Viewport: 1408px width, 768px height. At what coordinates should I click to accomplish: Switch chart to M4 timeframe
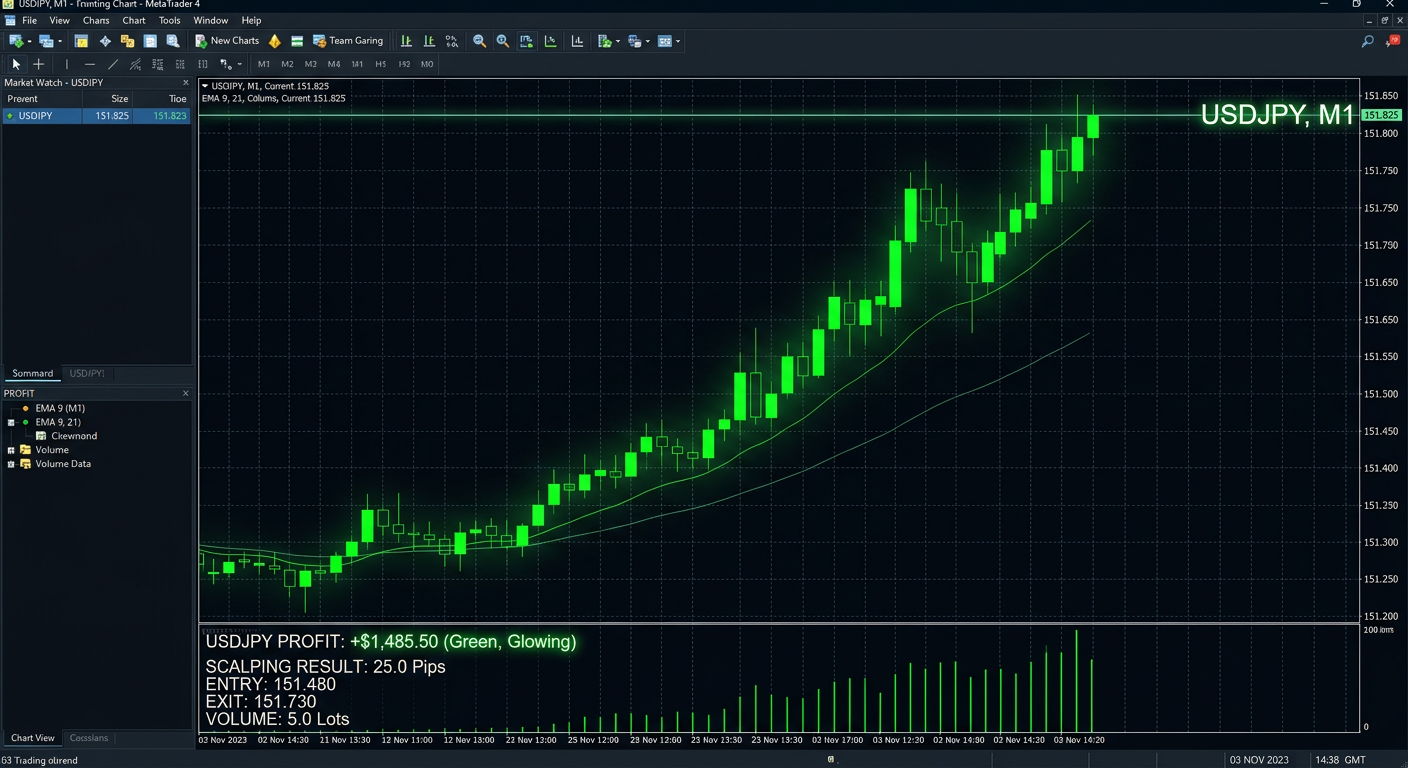(334, 64)
